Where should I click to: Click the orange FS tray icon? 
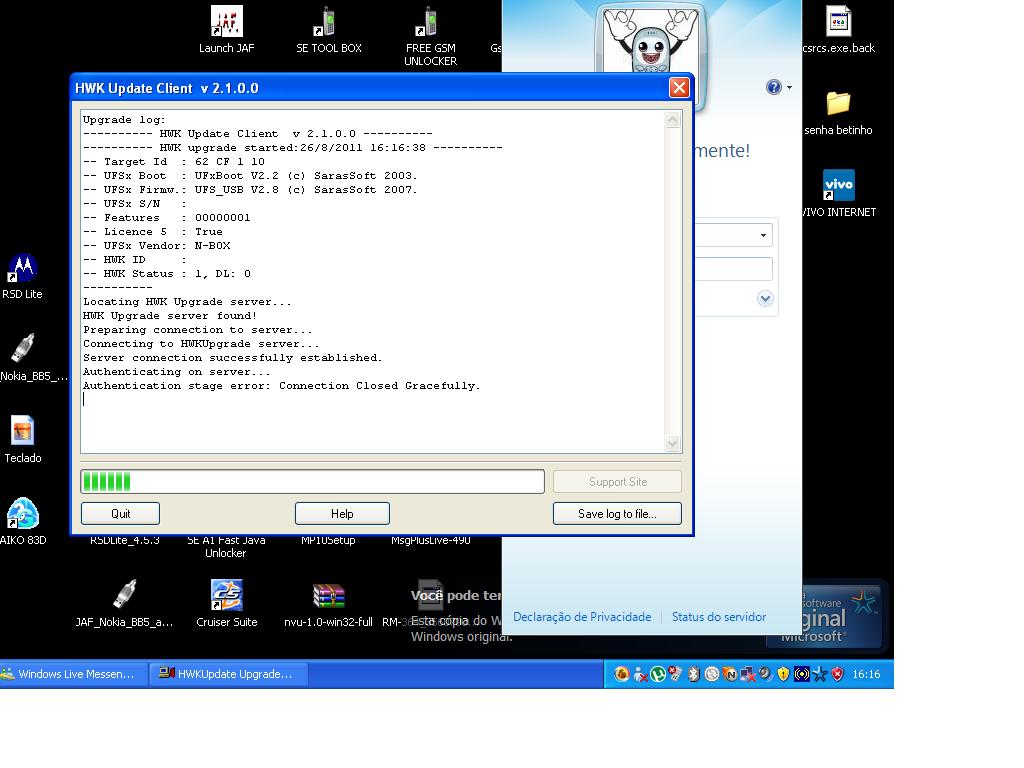[622, 674]
